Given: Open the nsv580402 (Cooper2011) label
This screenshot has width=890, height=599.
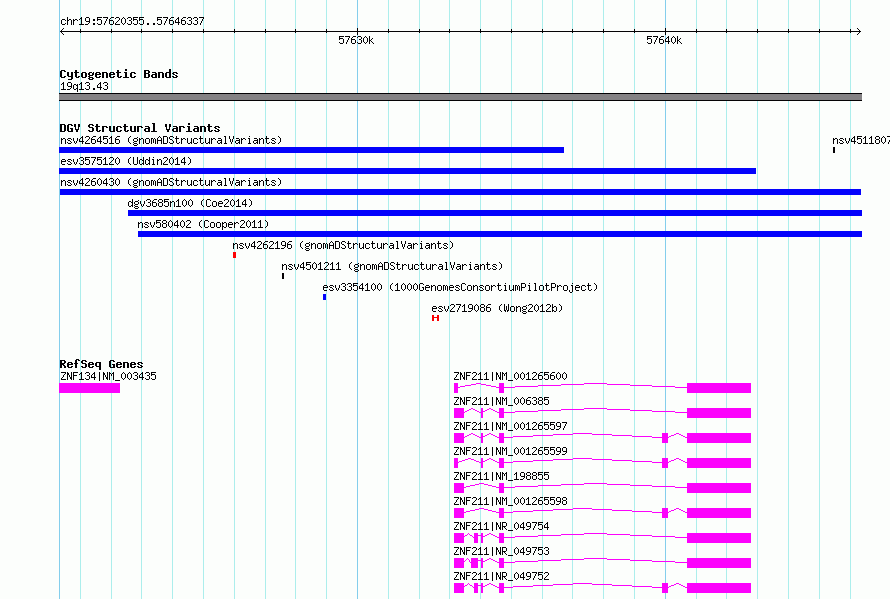Looking at the screenshot, I should point(203,224).
